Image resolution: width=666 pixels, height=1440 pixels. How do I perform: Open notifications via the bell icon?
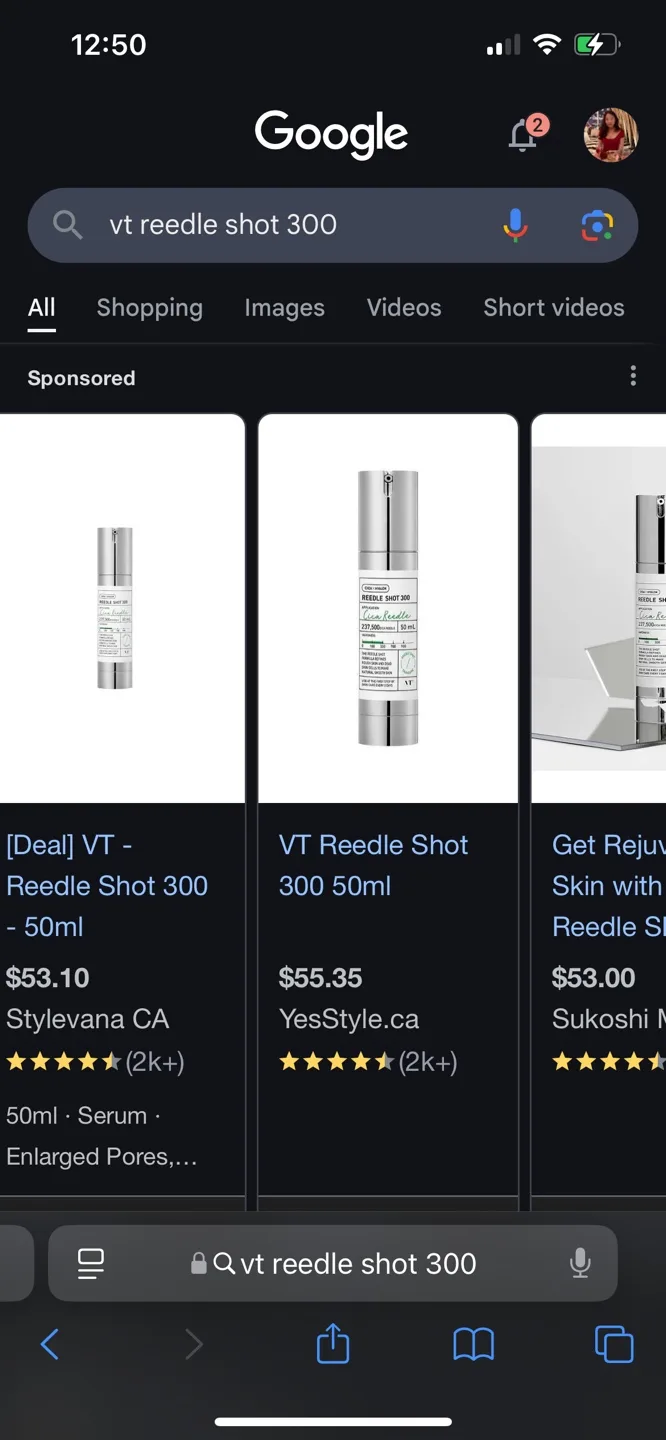click(521, 136)
